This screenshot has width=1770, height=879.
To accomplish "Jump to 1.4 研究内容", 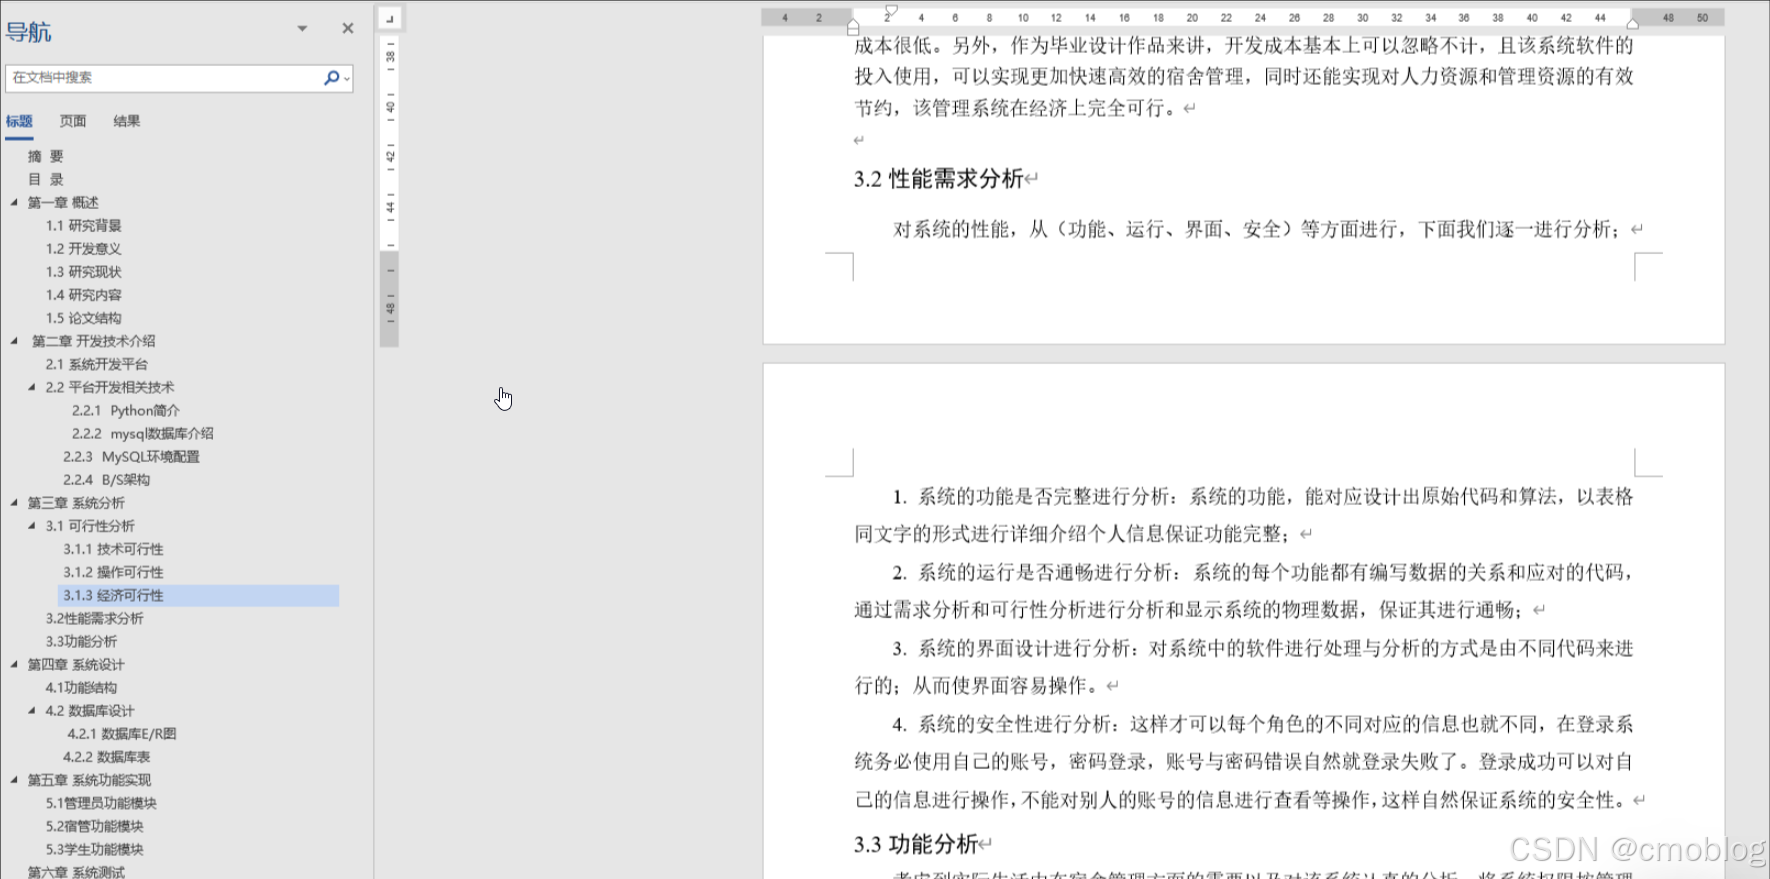I will (83, 294).
